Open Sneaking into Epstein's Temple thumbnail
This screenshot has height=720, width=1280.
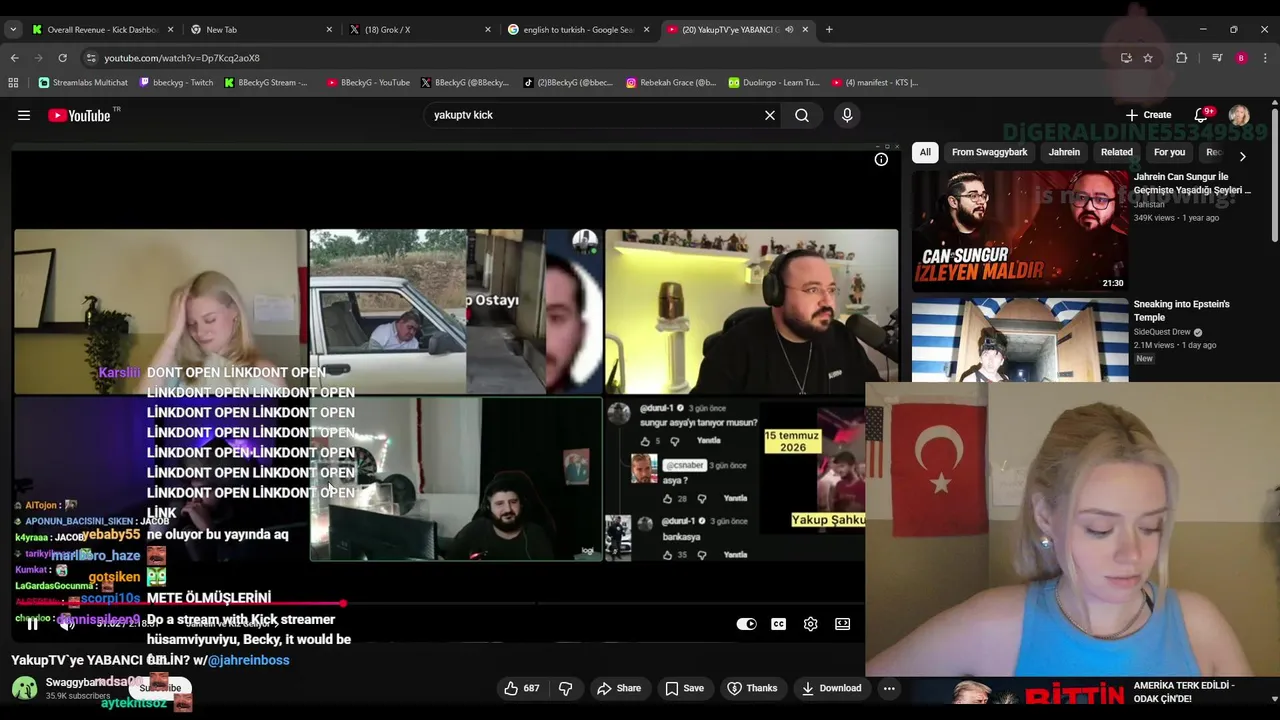[1019, 340]
